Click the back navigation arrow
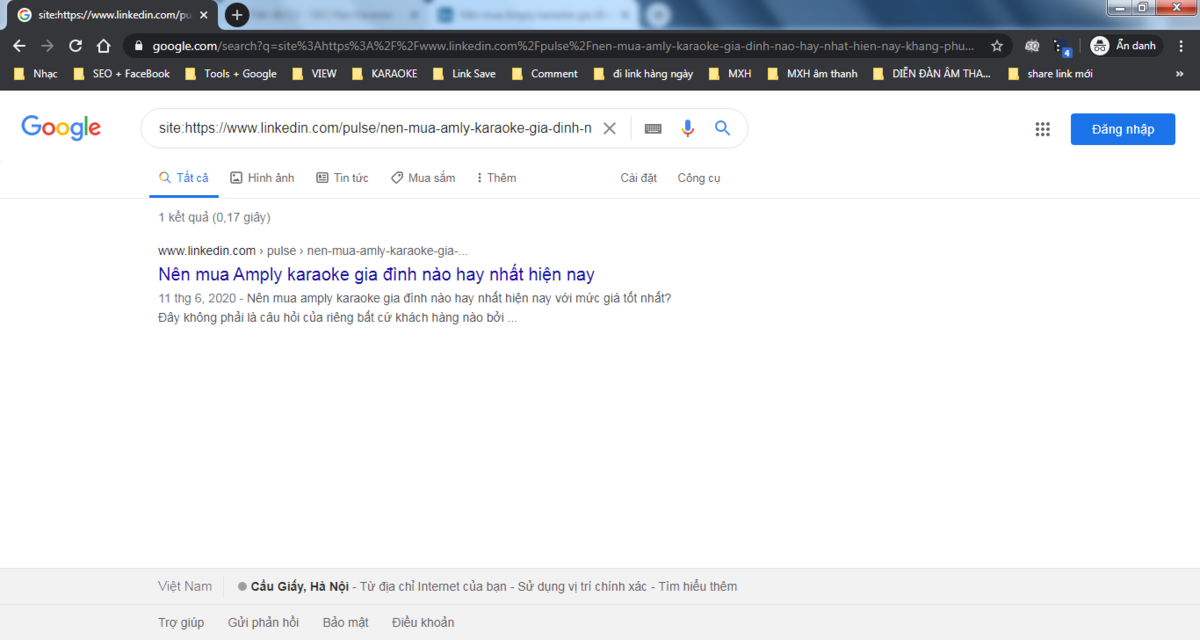Screen dimensions: 1200x640 click(20, 46)
